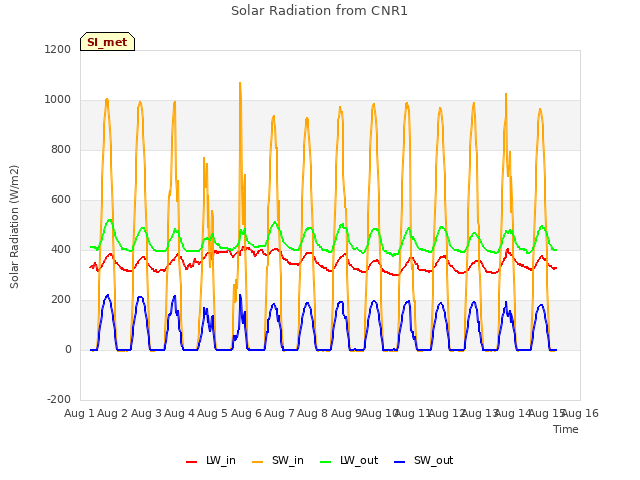Click the 800 y-axis label
Image resolution: width=640 pixels, height=480 pixels.
[x=61, y=149]
